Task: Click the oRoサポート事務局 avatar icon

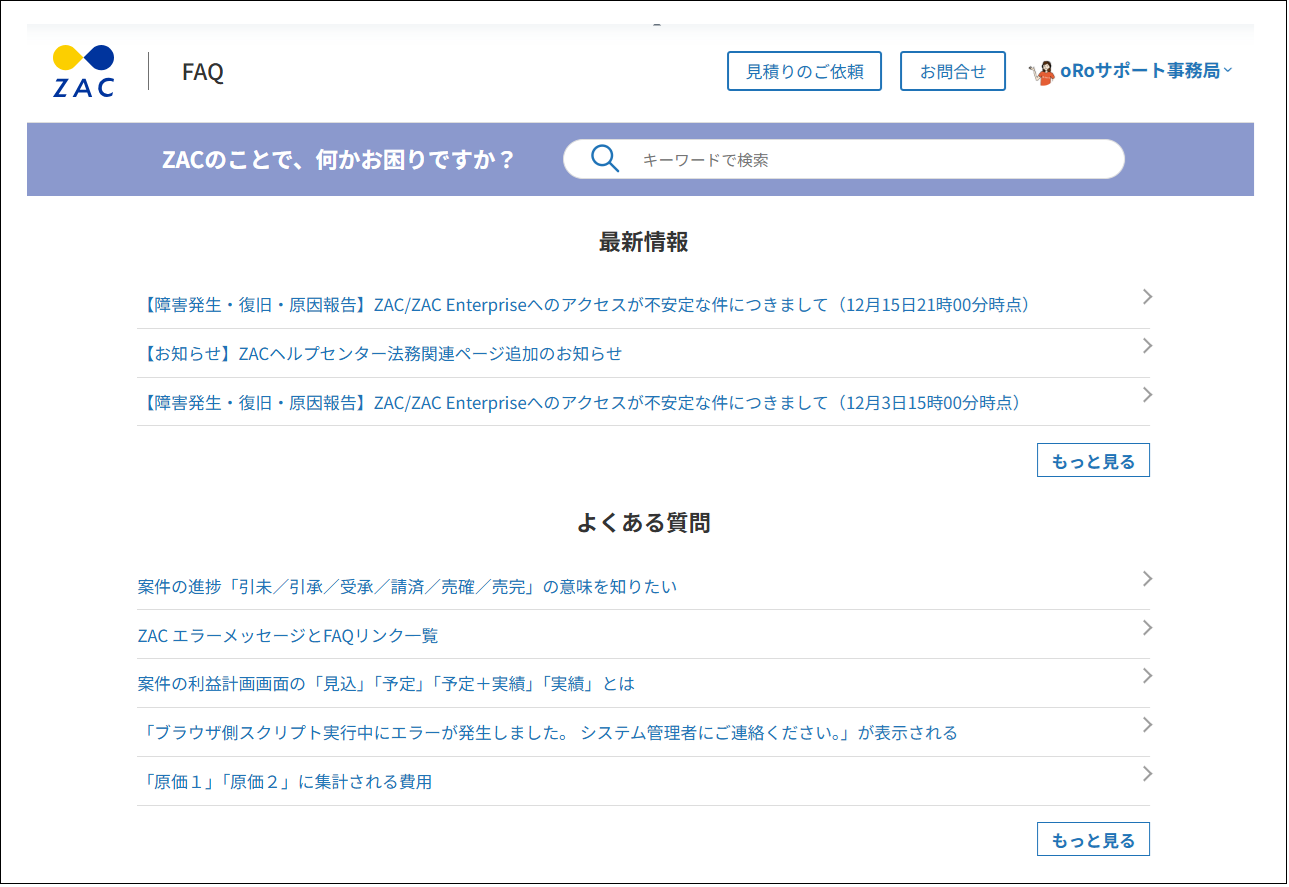Action: pyautogui.click(x=1043, y=70)
